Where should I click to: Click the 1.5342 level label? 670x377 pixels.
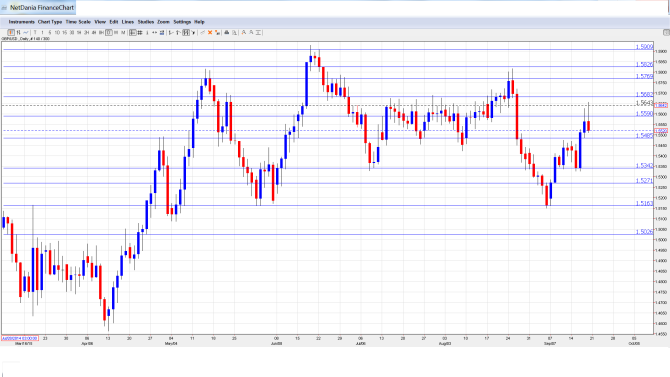[x=644, y=165]
